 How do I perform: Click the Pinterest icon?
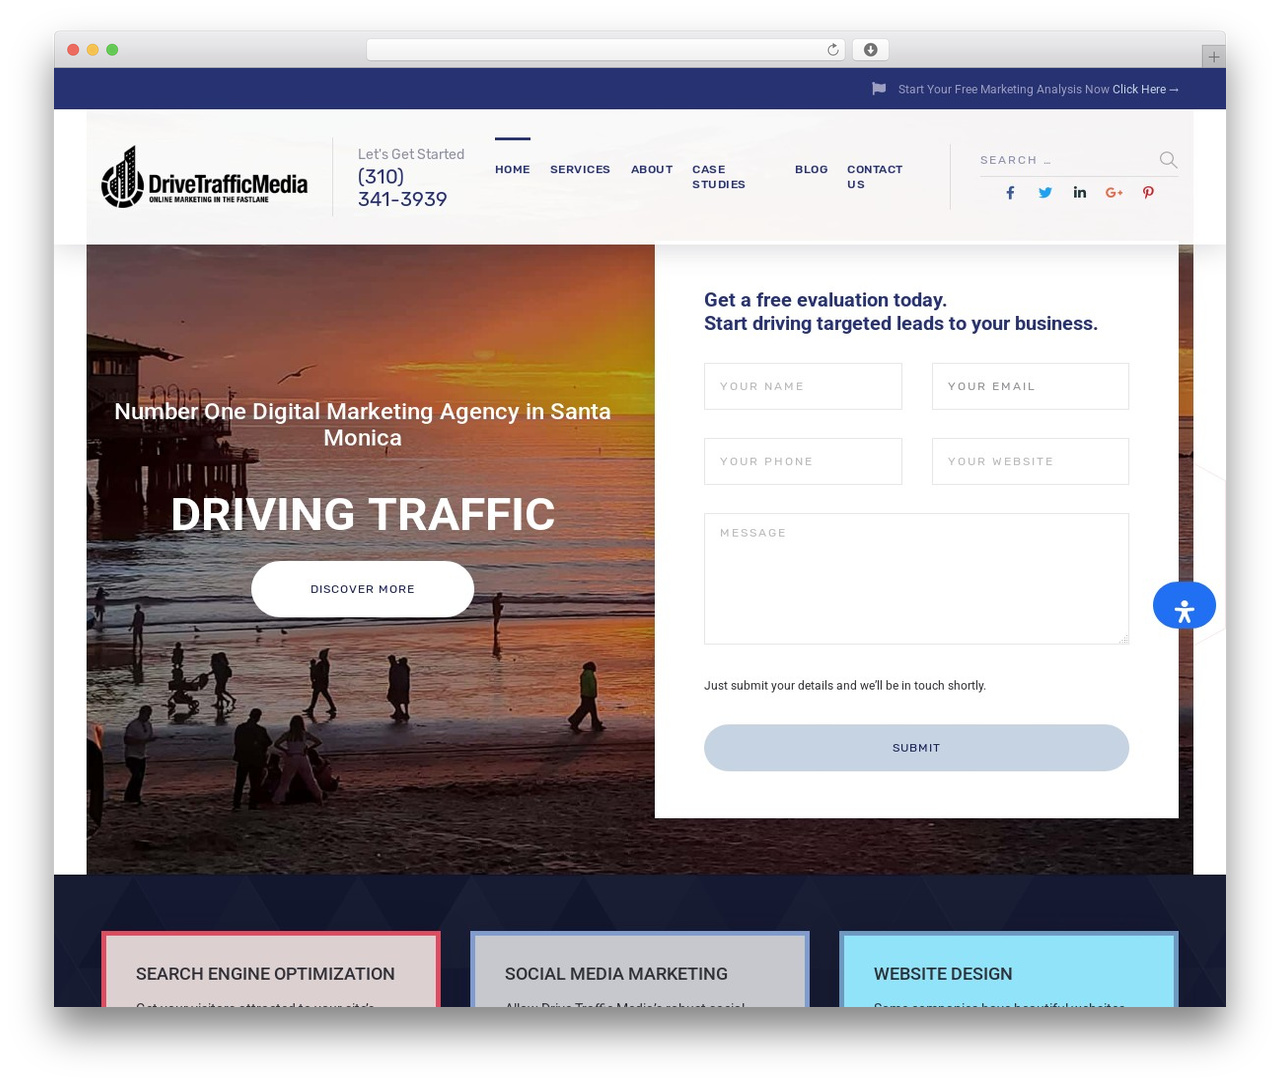pyautogui.click(x=1148, y=193)
